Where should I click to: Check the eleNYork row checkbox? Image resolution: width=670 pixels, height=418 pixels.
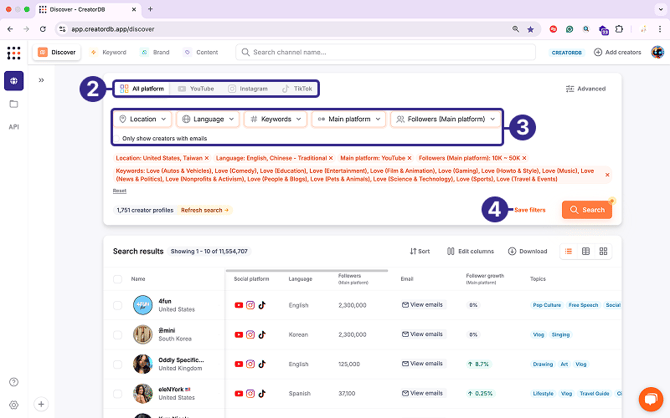(118, 394)
